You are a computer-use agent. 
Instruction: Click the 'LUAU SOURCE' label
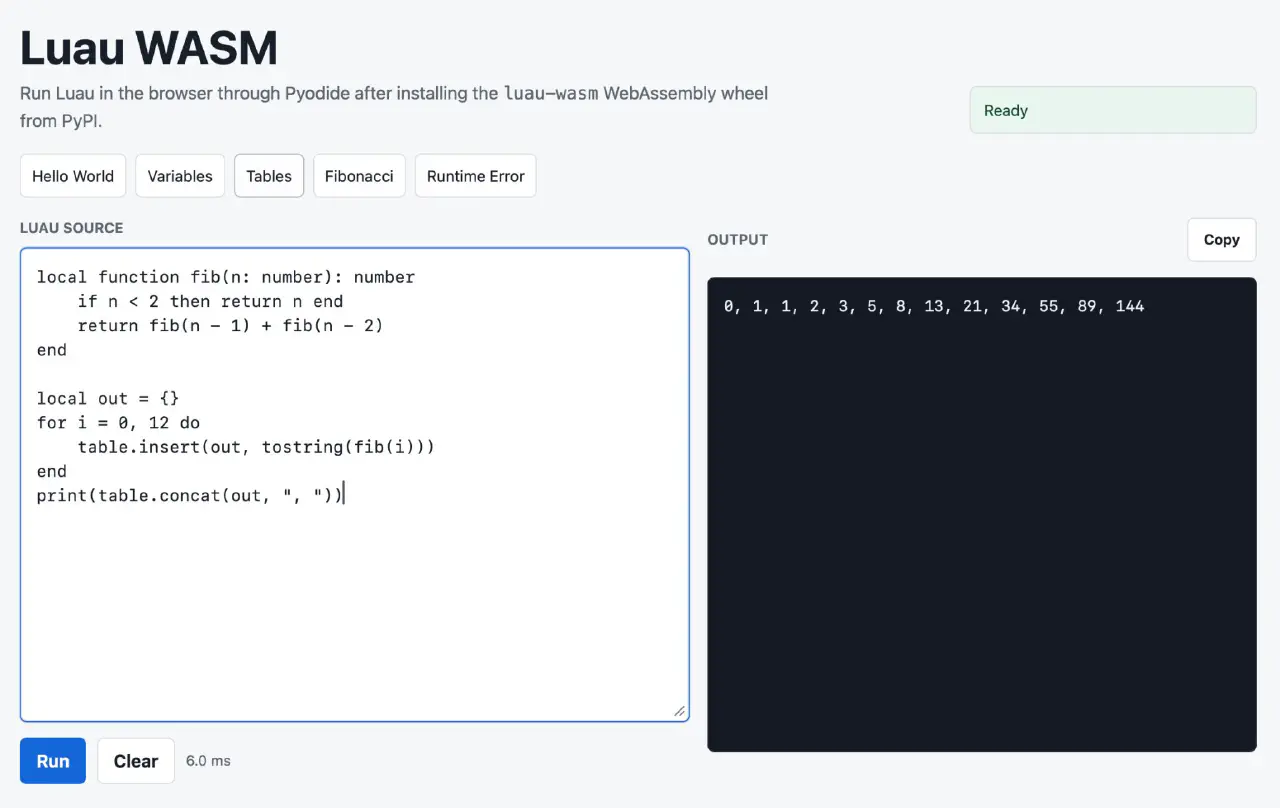coord(72,228)
